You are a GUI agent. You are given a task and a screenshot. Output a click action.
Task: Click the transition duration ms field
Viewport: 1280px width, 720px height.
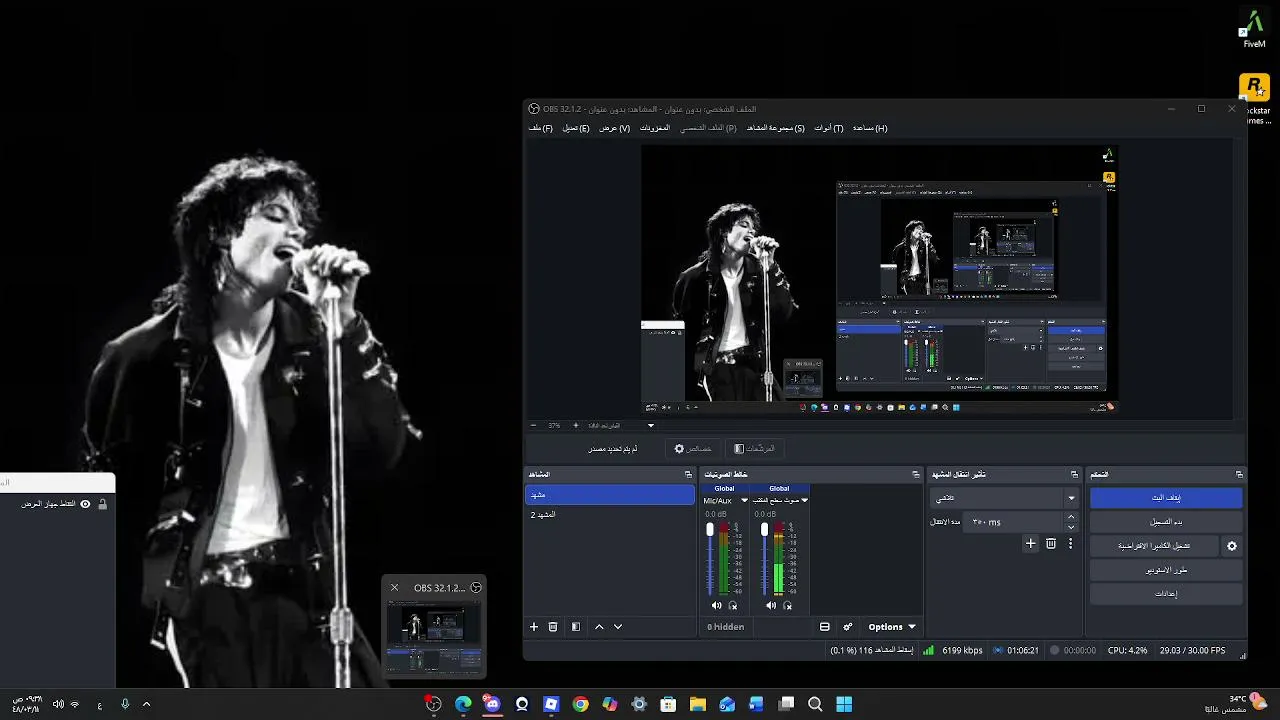(x=1015, y=522)
